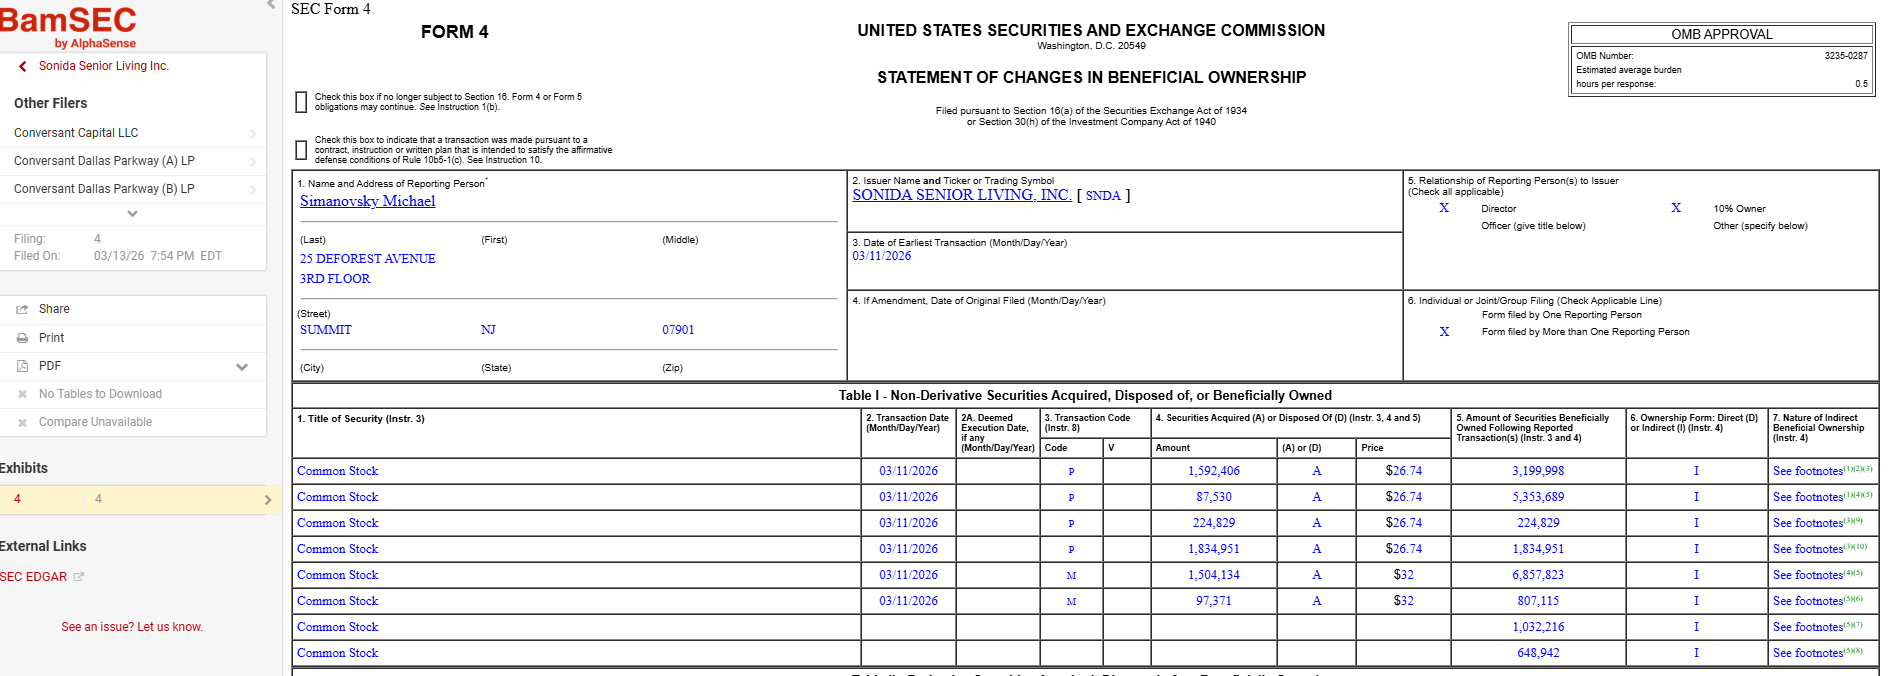The image size is (1888, 676).
Task: Click the 97,371 amount cell
Action: (1214, 601)
